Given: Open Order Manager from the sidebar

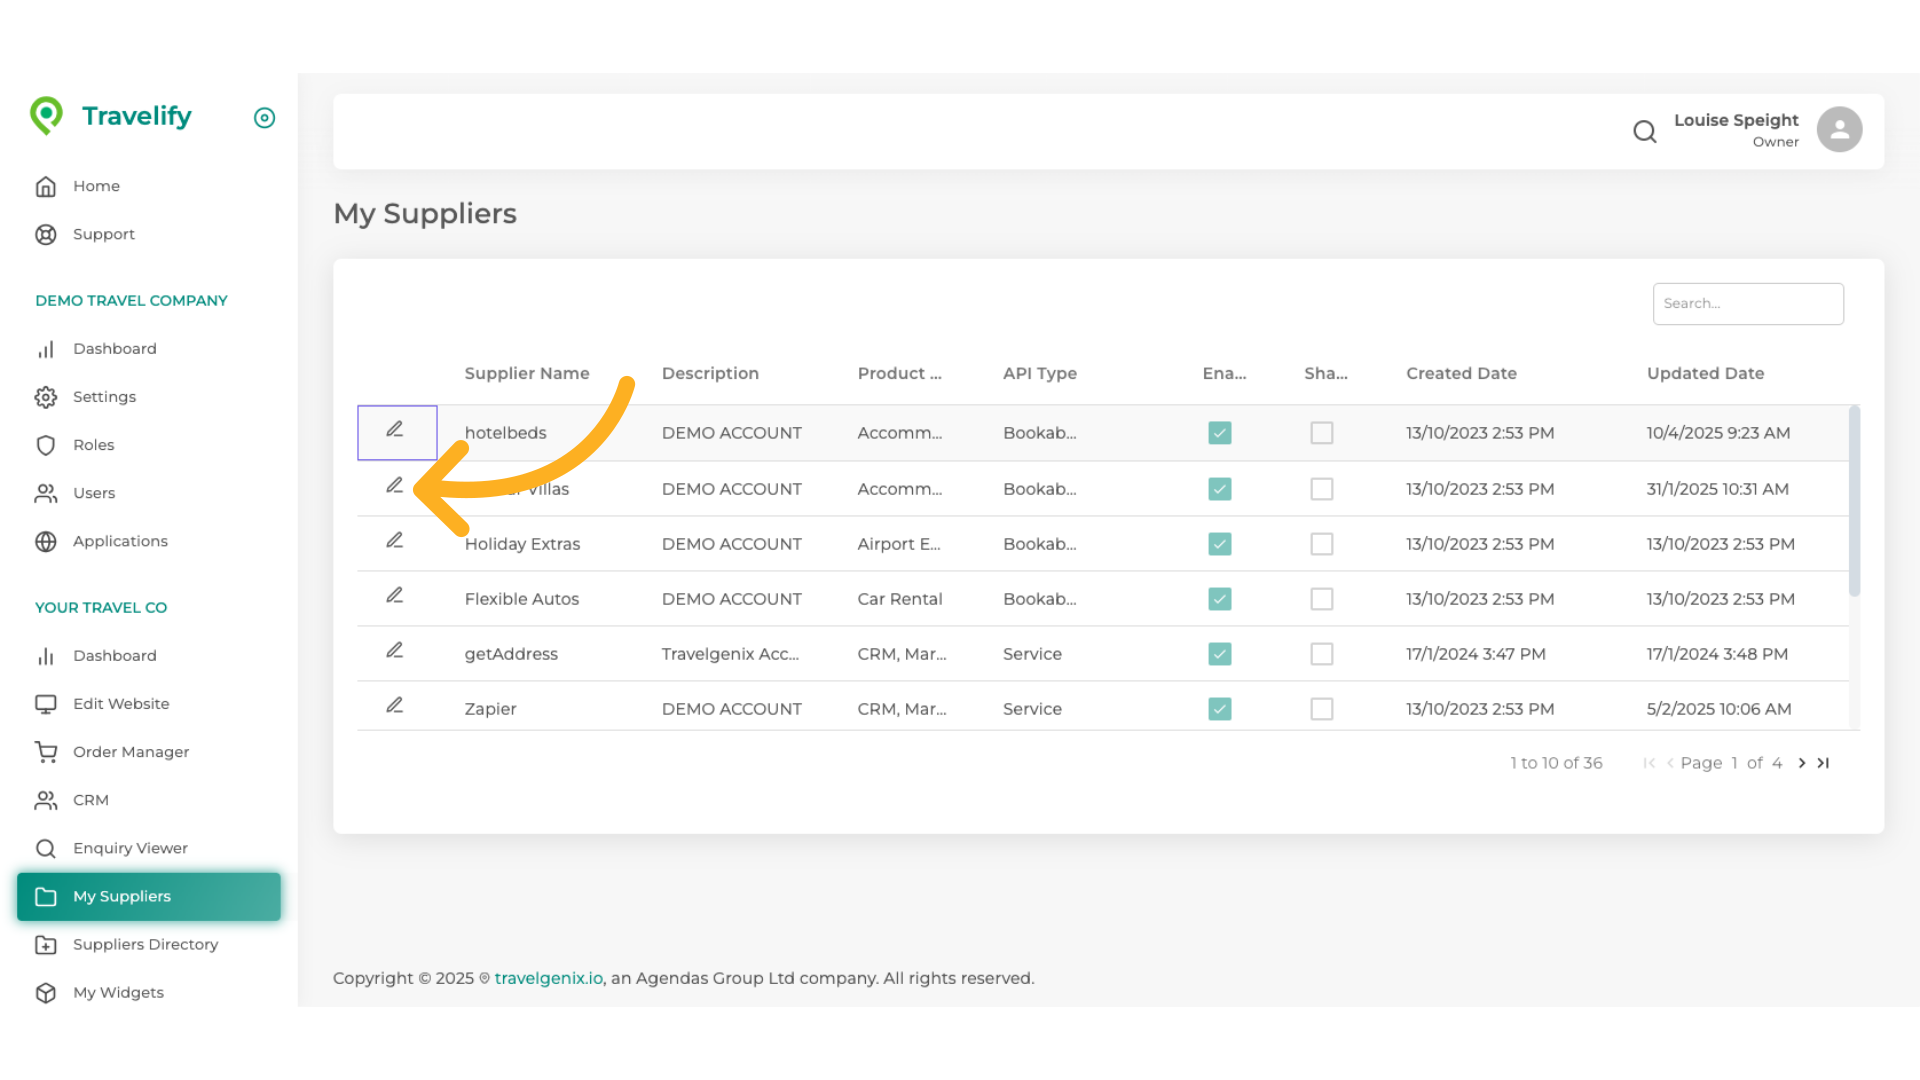Looking at the screenshot, I should pyautogui.click(x=130, y=752).
